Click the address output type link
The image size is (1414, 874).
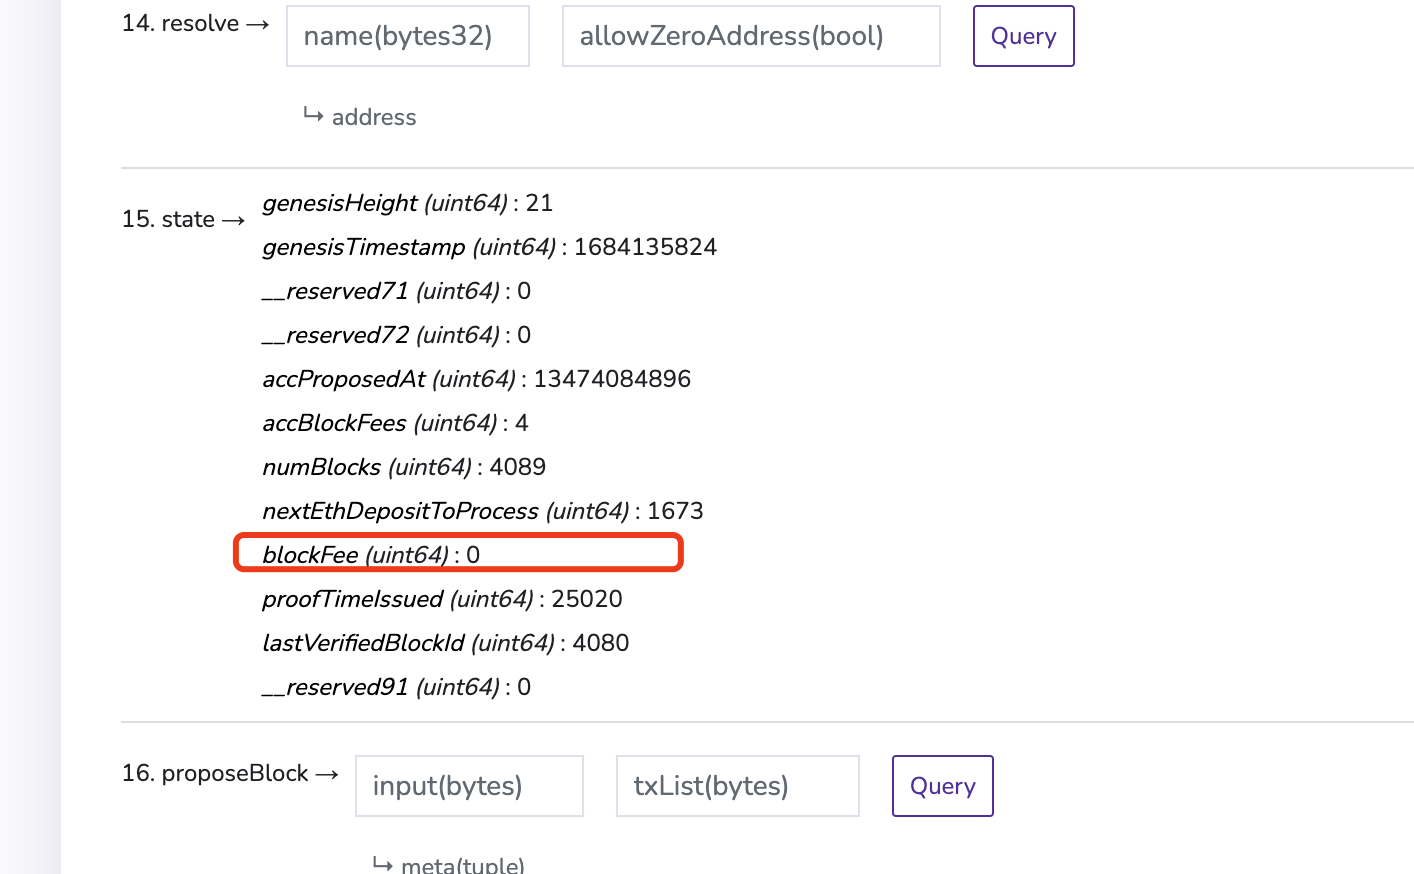coord(374,117)
